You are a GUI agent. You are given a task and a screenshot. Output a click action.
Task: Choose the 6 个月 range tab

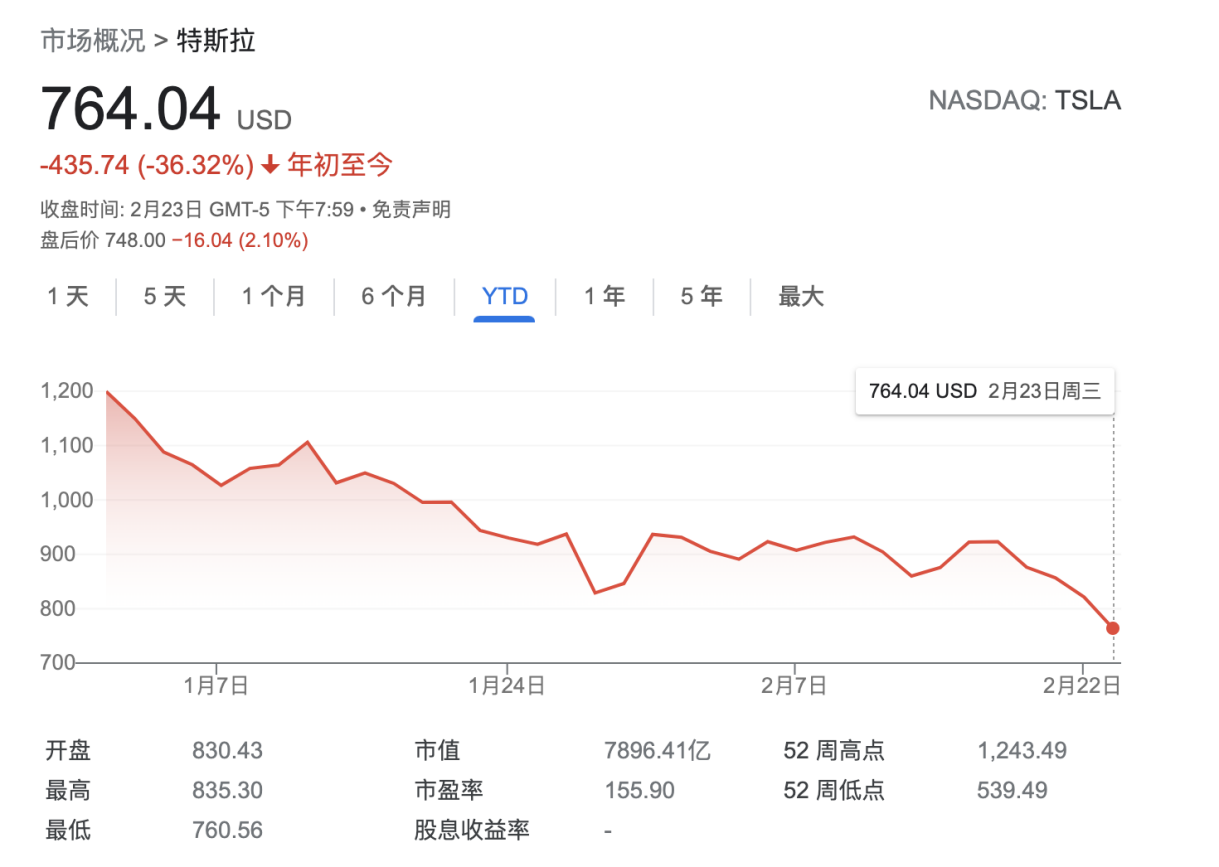393,296
